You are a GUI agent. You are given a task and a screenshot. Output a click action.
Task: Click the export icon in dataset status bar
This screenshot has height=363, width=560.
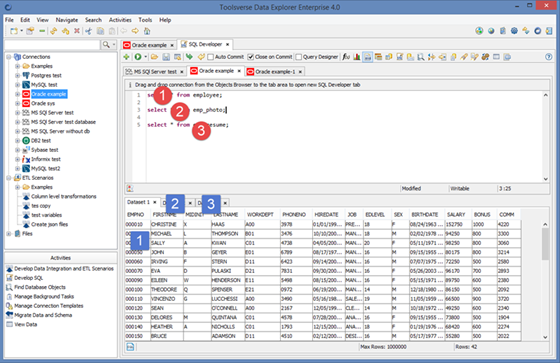pyautogui.click(x=130, y=347)
